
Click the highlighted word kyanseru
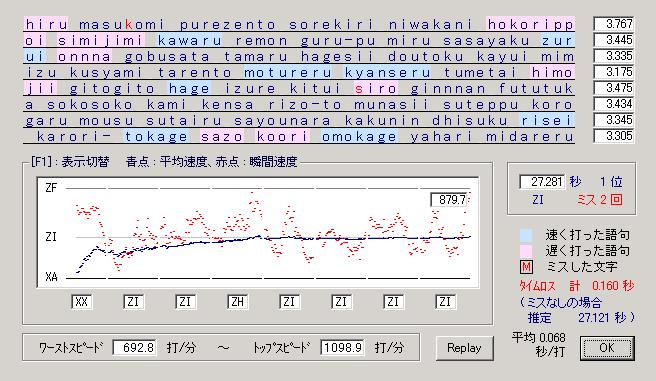click(387, 72)
